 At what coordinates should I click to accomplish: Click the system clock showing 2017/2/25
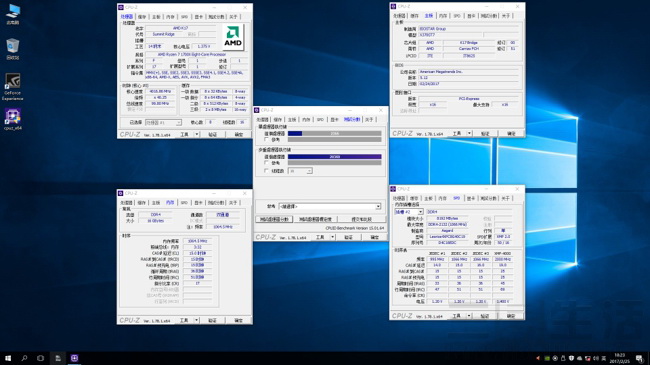(621, 358)
